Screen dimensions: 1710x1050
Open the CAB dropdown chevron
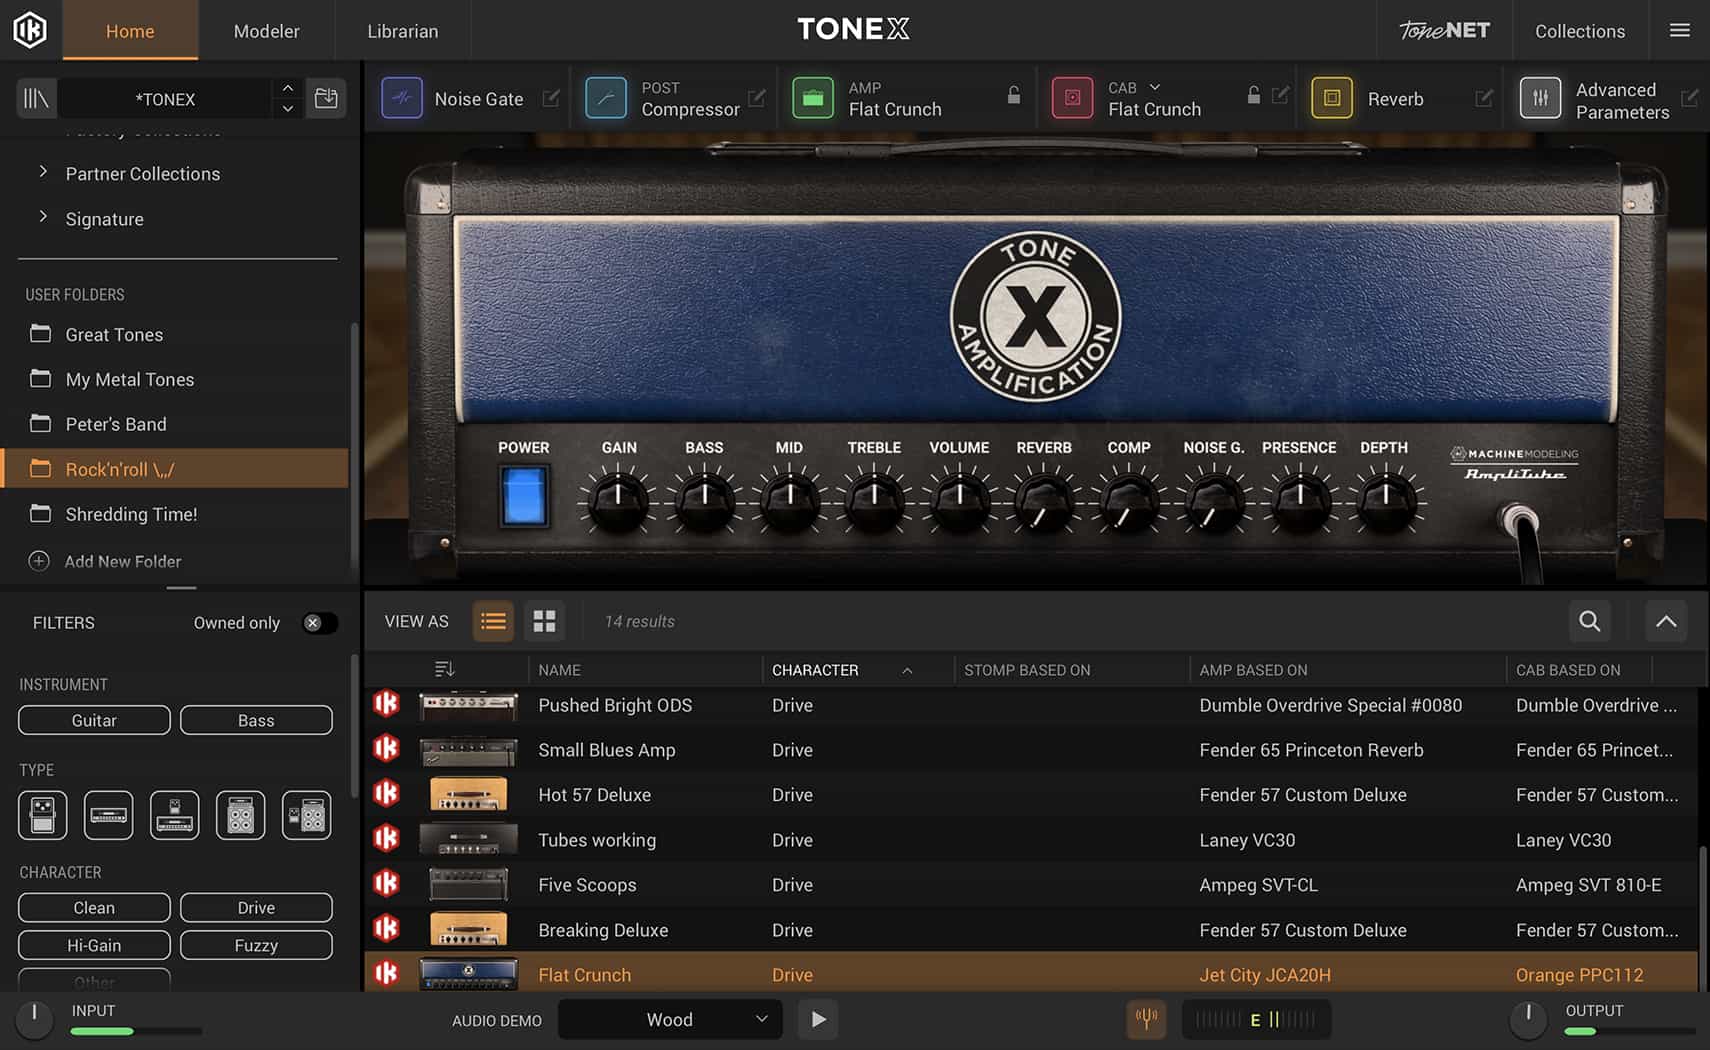coord(1155,87)
